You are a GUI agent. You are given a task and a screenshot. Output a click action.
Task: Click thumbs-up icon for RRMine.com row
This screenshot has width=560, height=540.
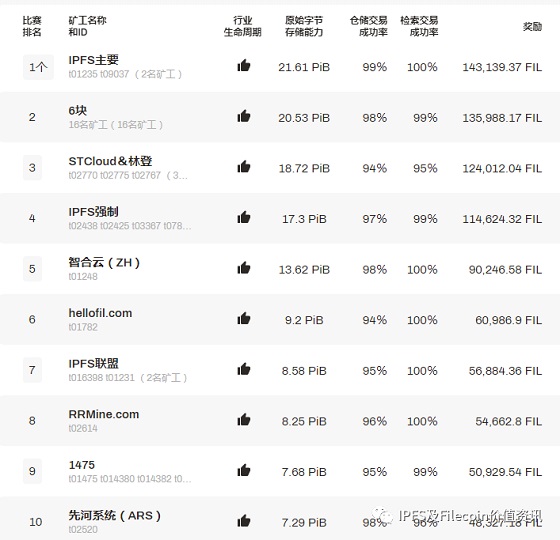tap(244, 420)
